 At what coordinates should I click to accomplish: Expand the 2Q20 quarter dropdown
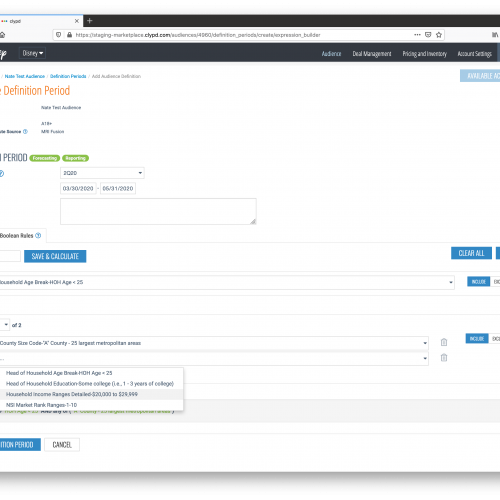[x=102, y=173]
